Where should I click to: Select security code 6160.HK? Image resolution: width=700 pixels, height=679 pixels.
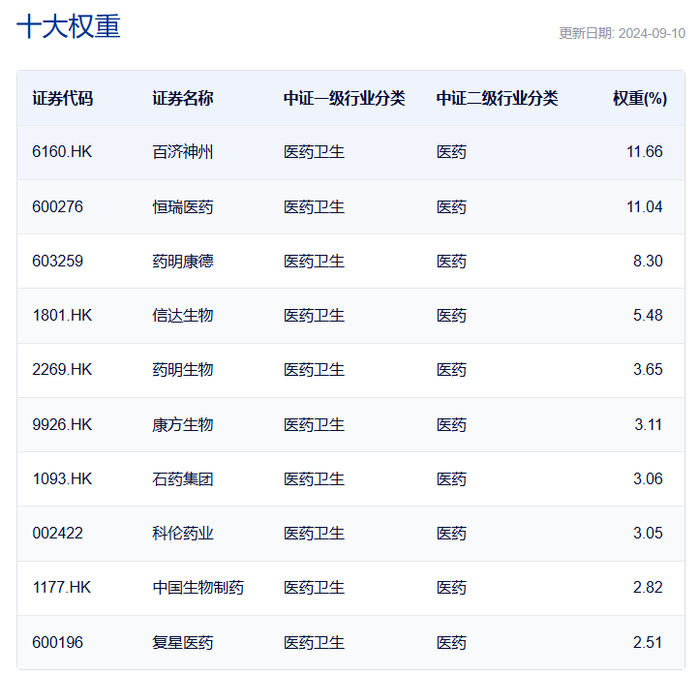tap(62, 152)
